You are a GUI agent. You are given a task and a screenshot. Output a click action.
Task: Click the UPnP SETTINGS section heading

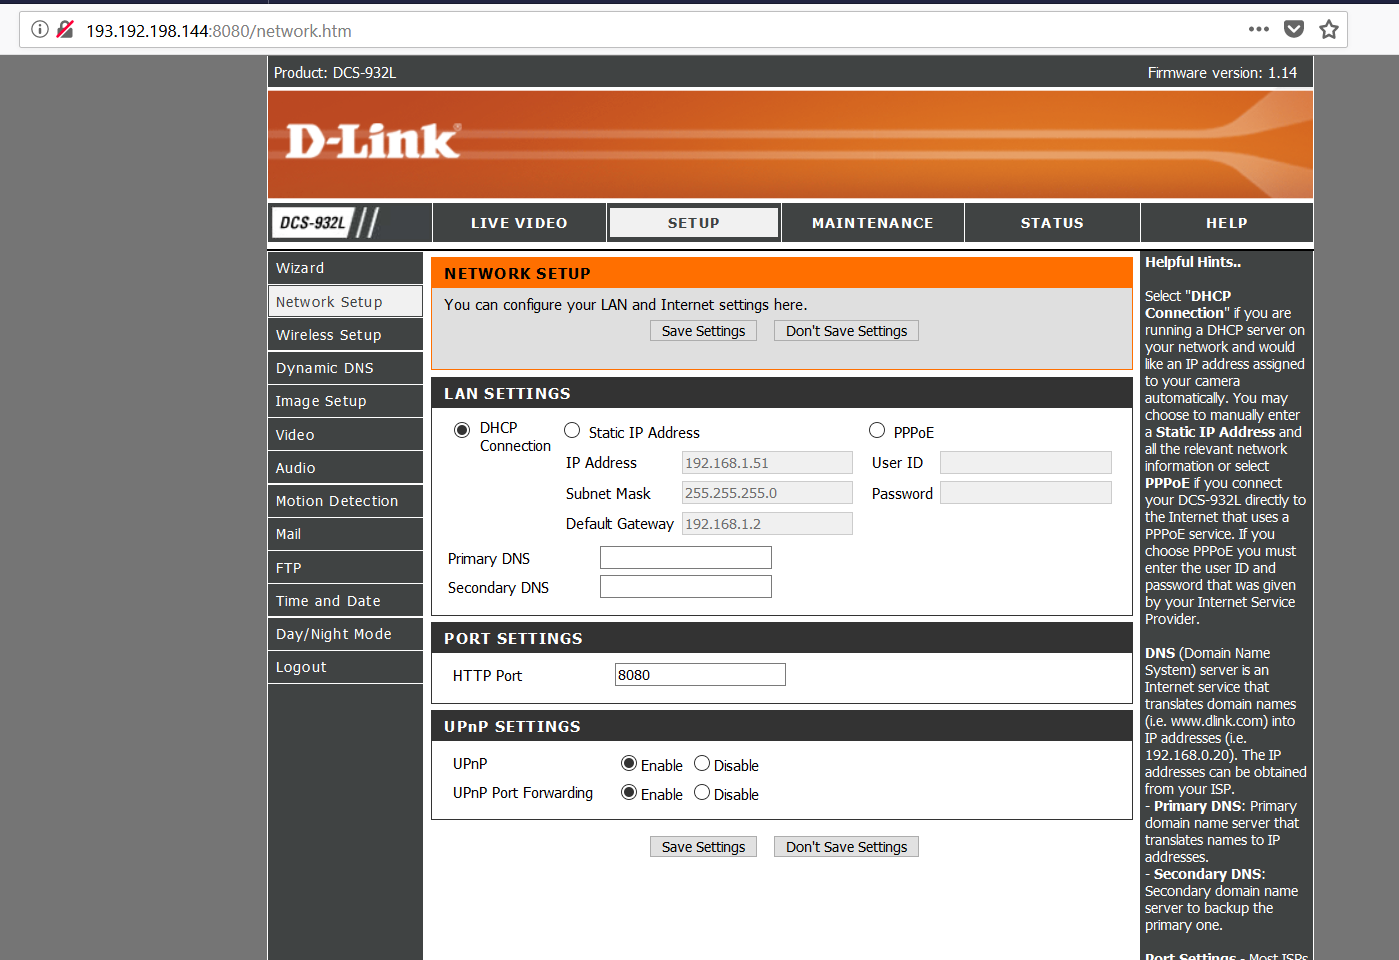[x=512, y=727]
